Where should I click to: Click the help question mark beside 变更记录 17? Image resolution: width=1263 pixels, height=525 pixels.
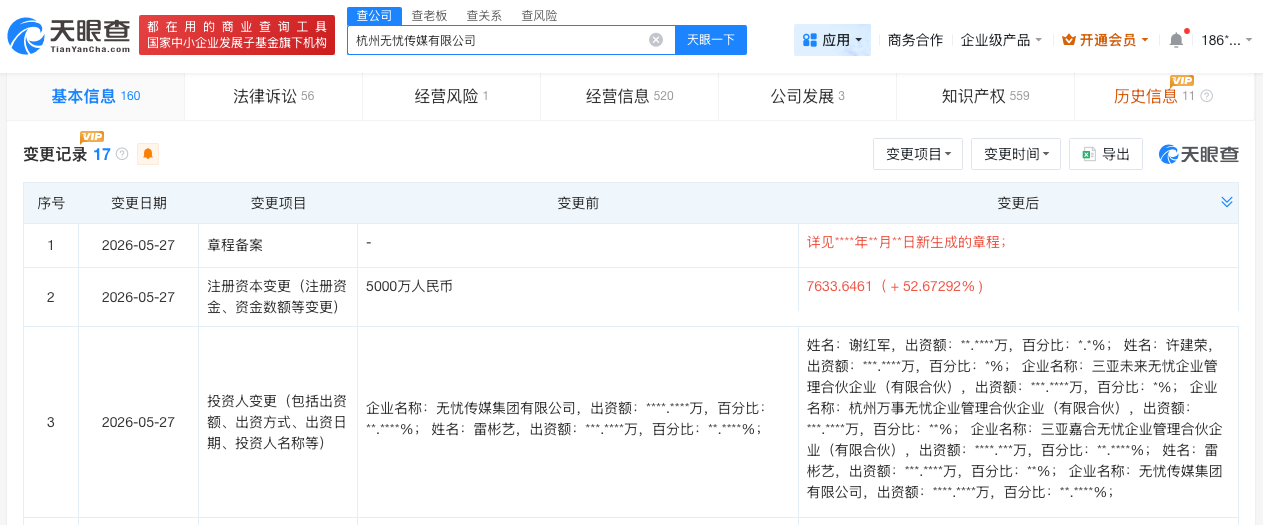pos(122,154)
